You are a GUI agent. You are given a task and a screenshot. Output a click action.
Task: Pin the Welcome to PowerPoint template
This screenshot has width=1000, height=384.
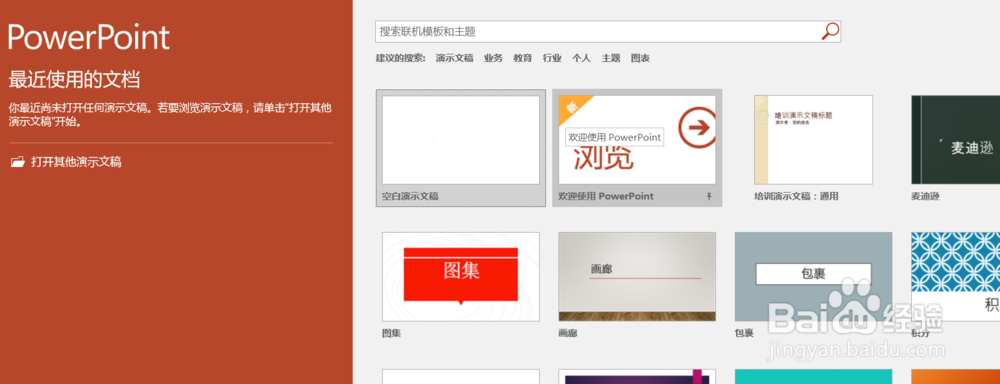tap(709, 197)
